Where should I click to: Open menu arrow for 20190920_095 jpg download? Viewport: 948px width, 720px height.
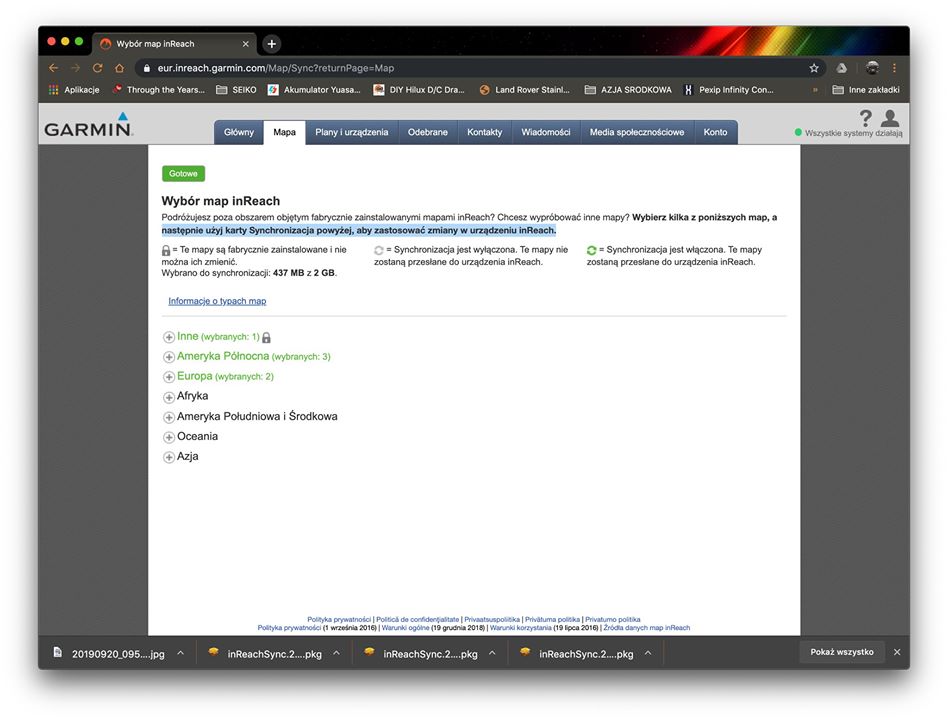pyautogui.click(x=180, y=653)
